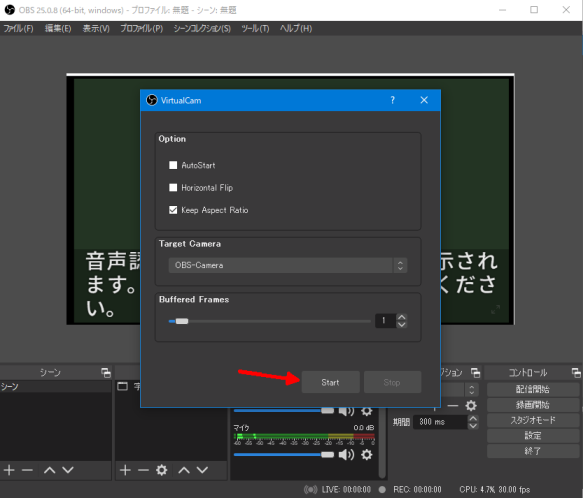Move source up with arrow icon
The height and width of the screenshot is (498, 583).
pyautogui.click(x=184, y=470)
